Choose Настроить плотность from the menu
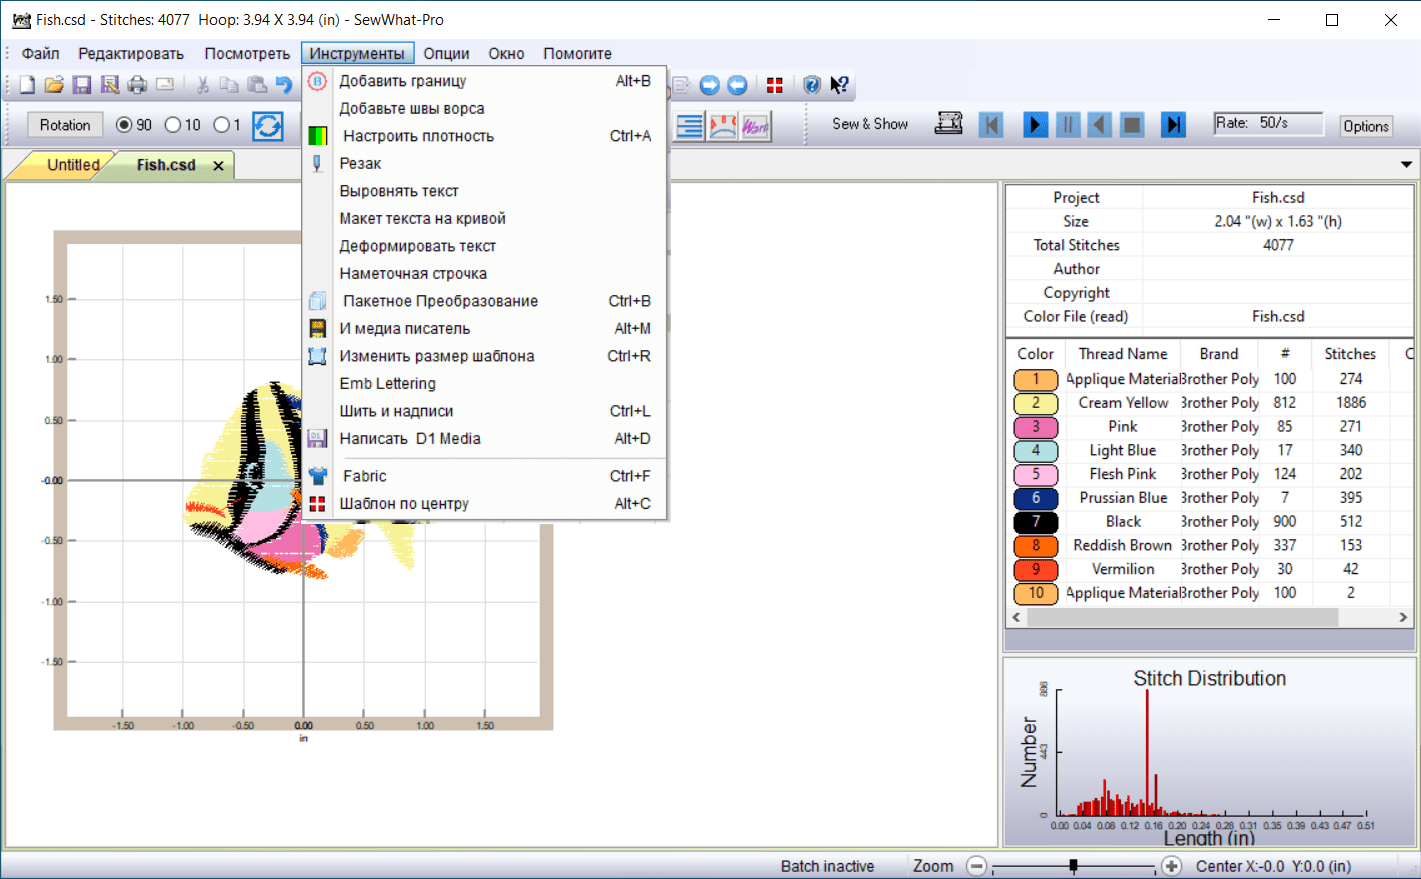Image resolution: width=1421 pixels, height=879 pixels. click(x=418, y=136)
